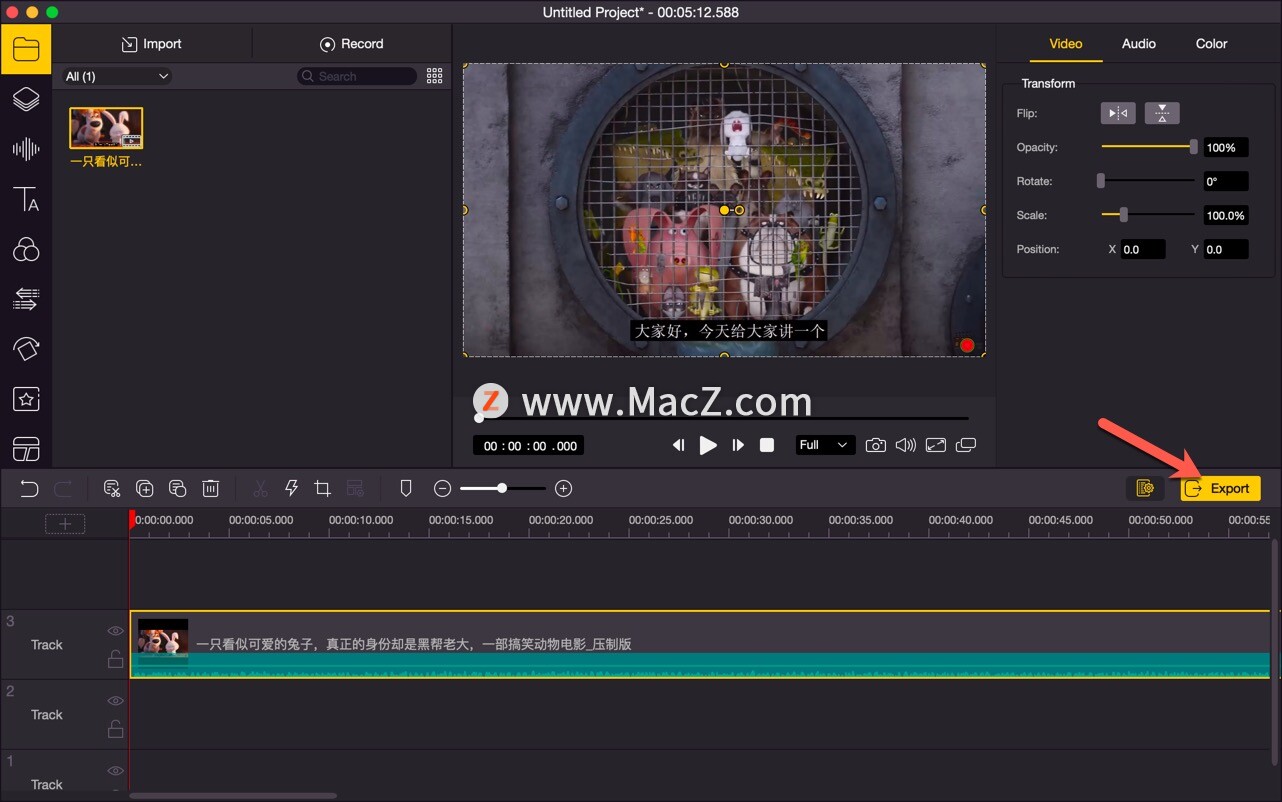
Task: Open the Transitions panel in sidebar
Action: point(26,298)
